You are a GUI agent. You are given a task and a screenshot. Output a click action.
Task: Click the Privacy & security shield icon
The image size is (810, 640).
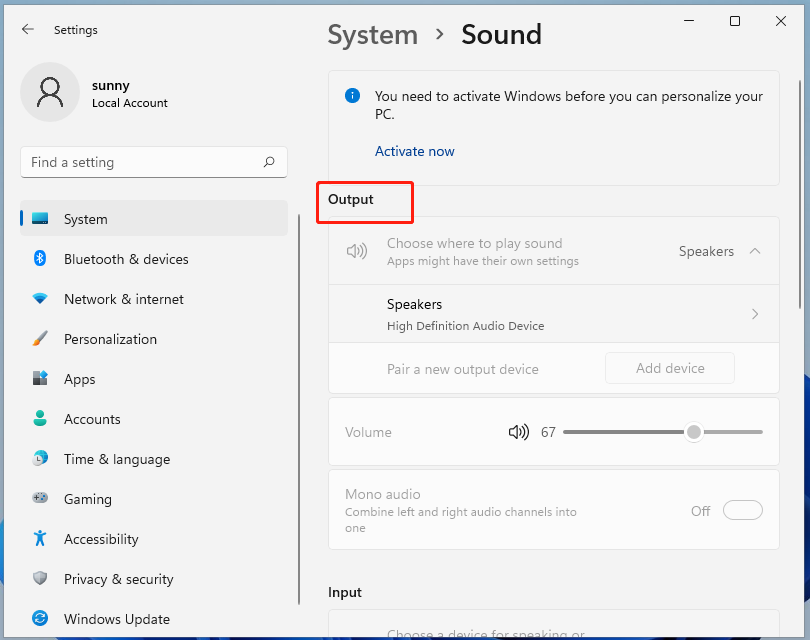coord(40,579)
